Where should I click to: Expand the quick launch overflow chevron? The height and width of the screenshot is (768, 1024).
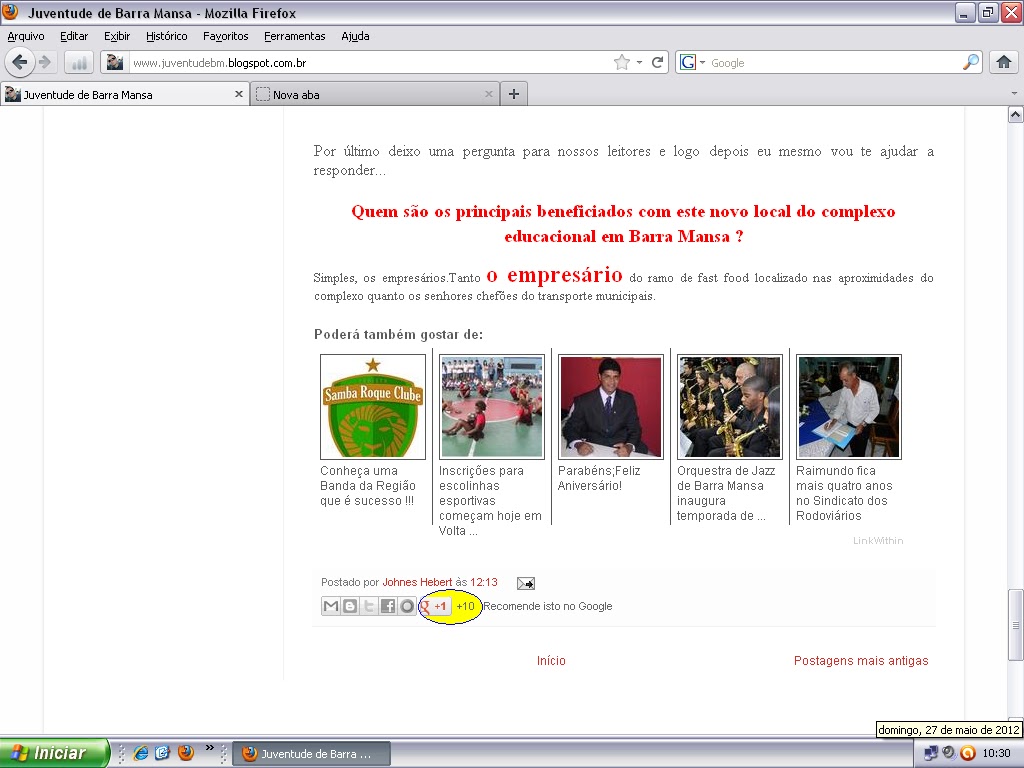click(209, 748)
